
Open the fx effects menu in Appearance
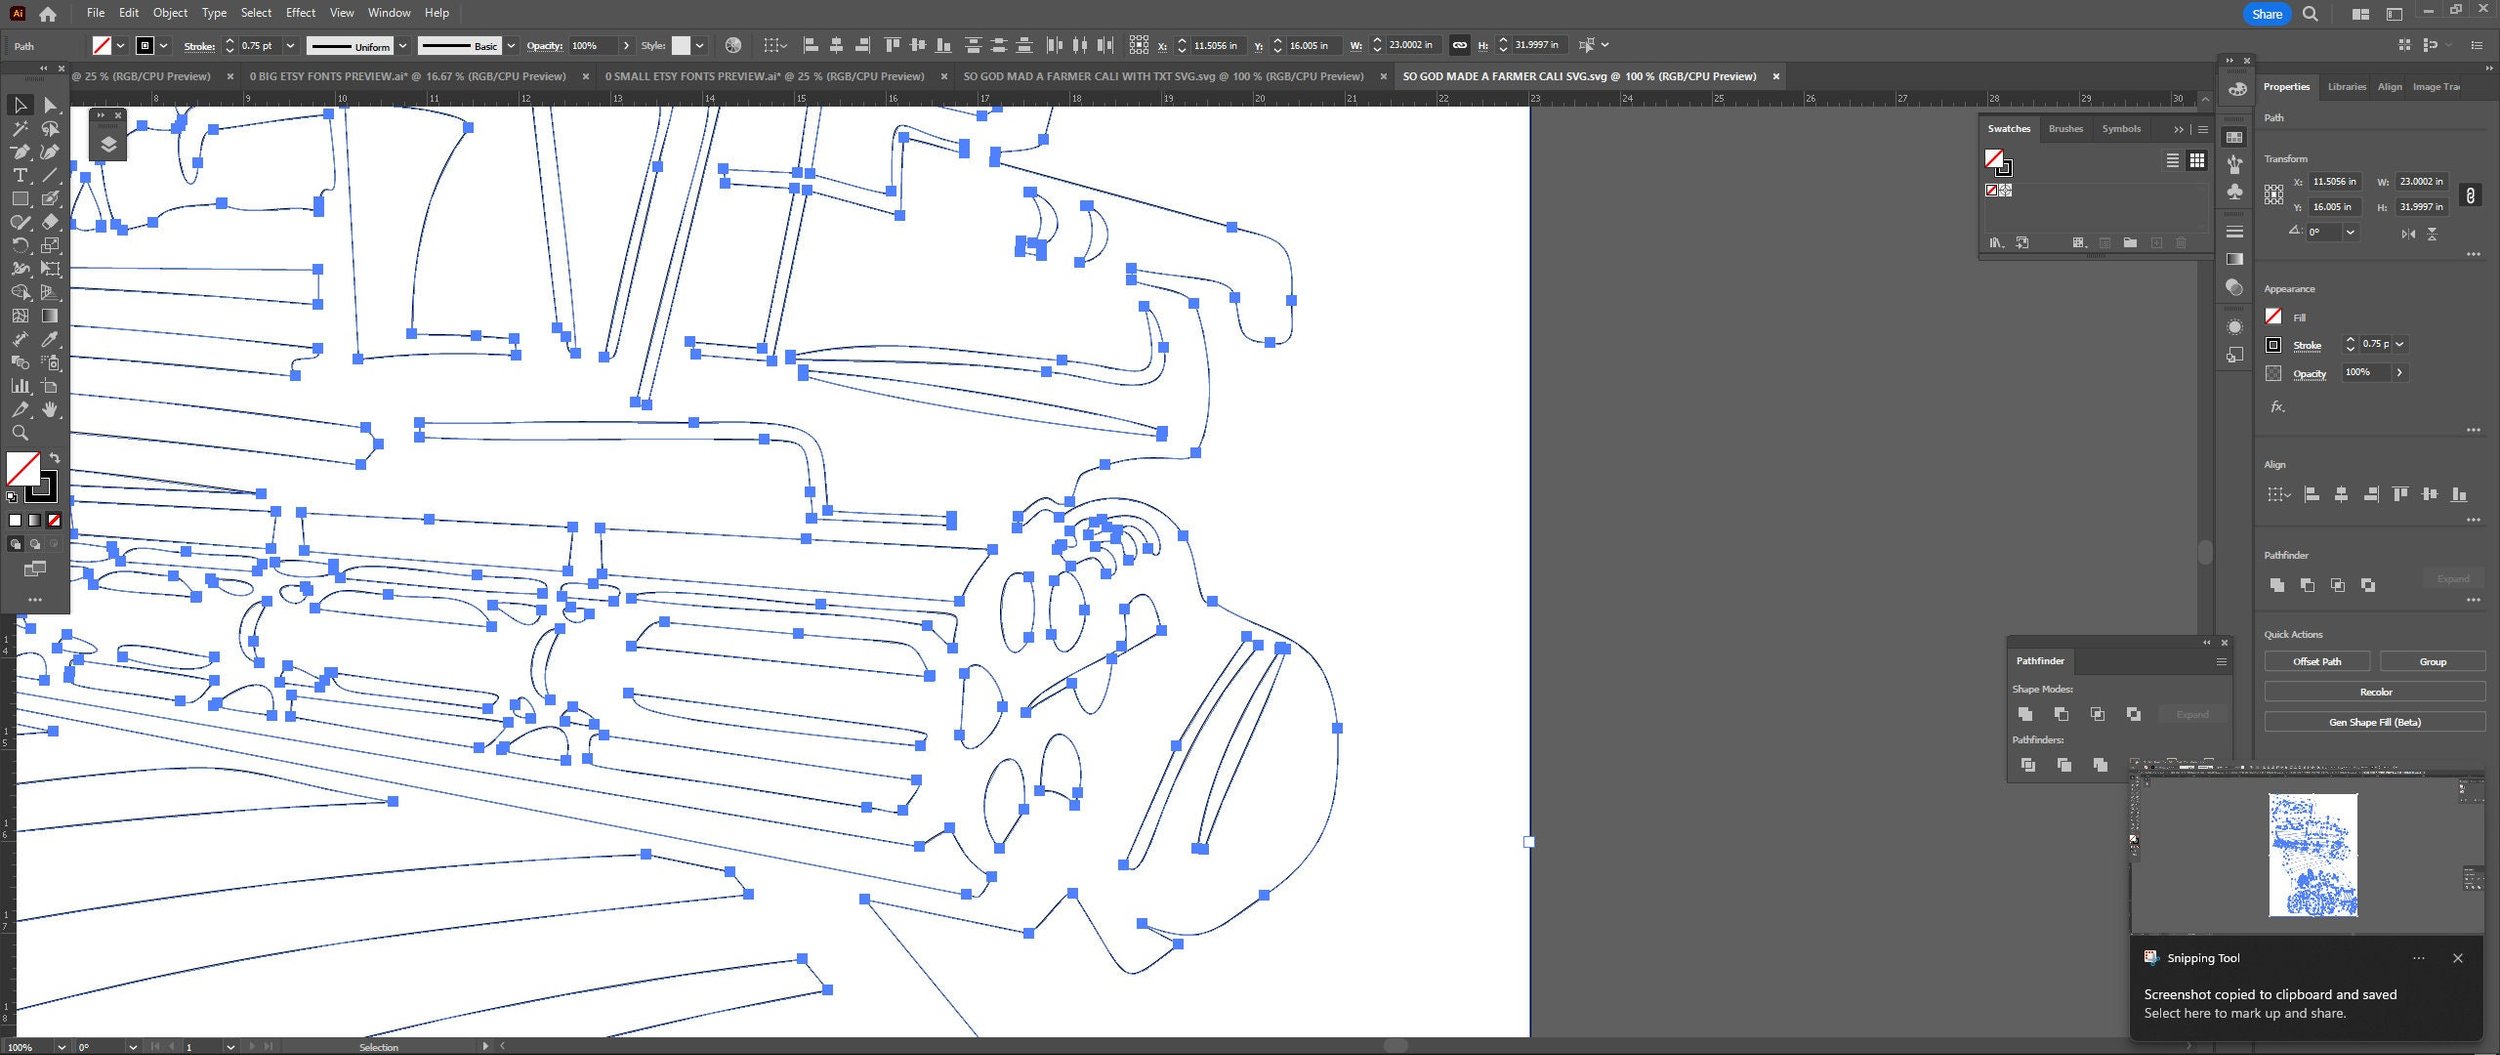click(2277, 407)
